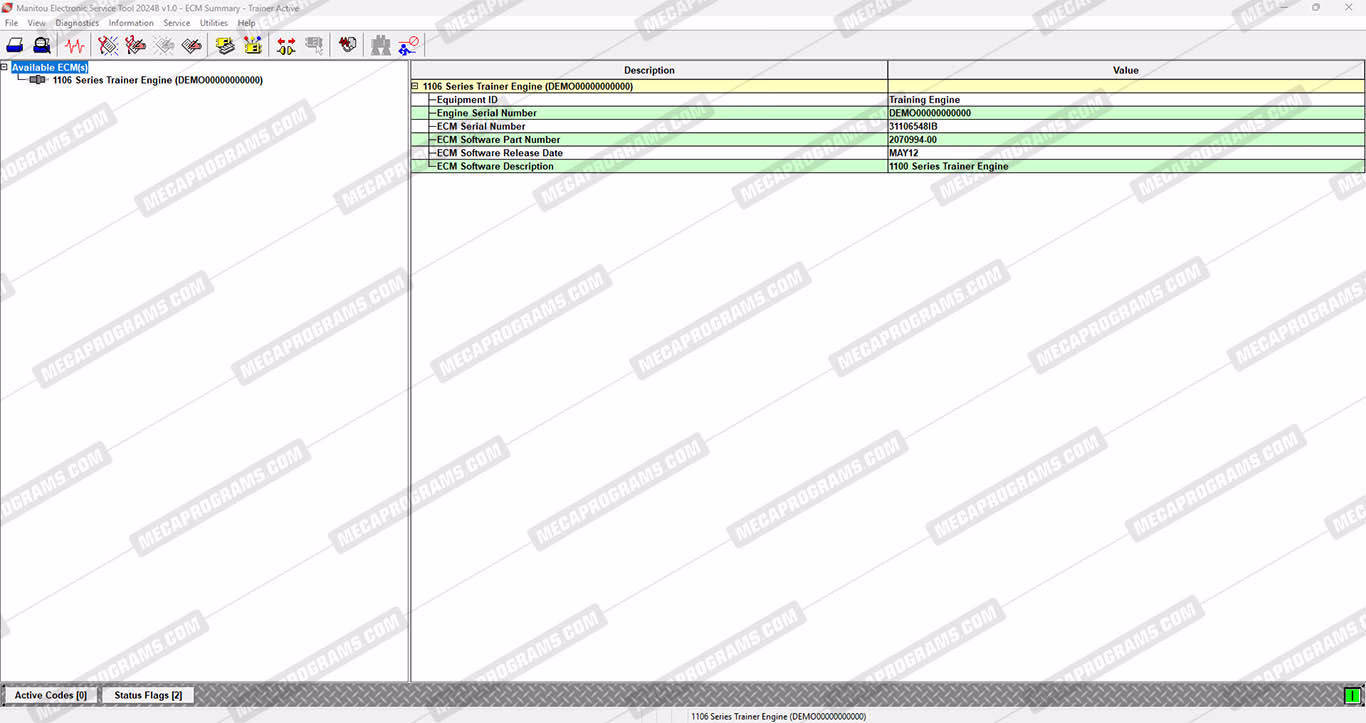
Task: Open the Configuration tool icon
Action: [x=253, y=45]
